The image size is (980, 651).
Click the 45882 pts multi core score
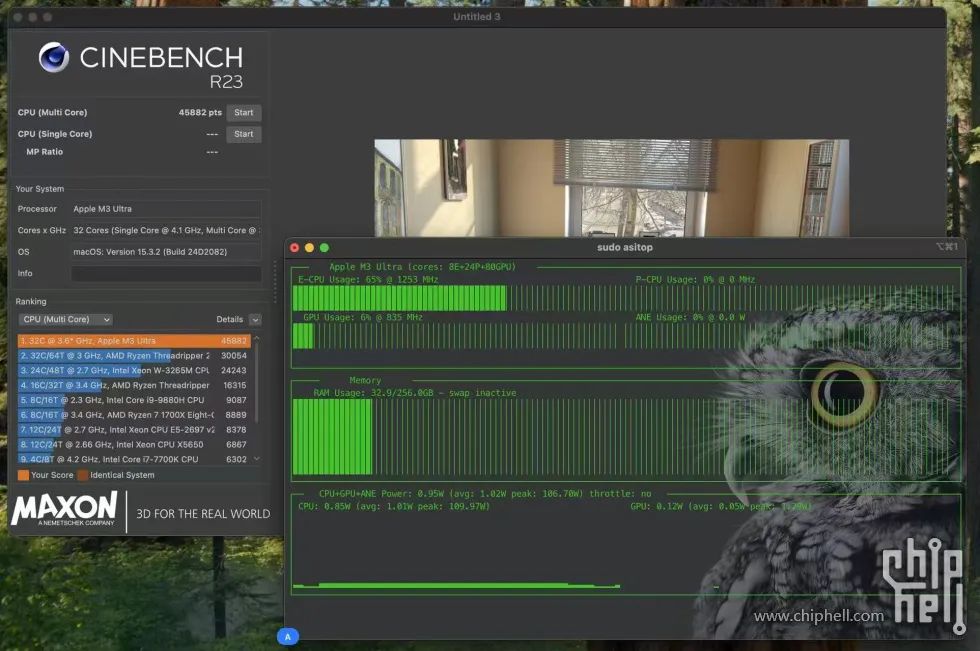(x=200, y=112)
